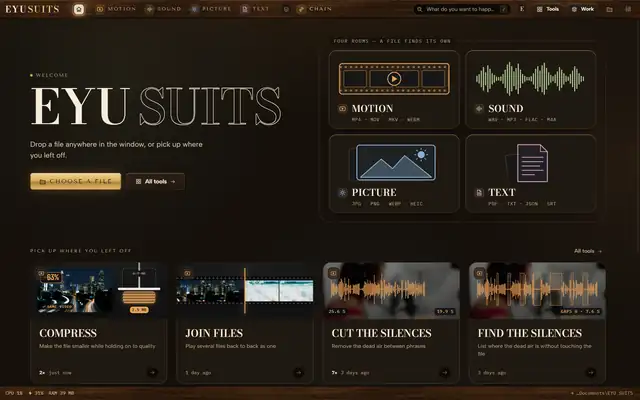Viewport: 640px width, 400px height.
Task: Switch to the Motion room tab
Action: coord(116,9)
